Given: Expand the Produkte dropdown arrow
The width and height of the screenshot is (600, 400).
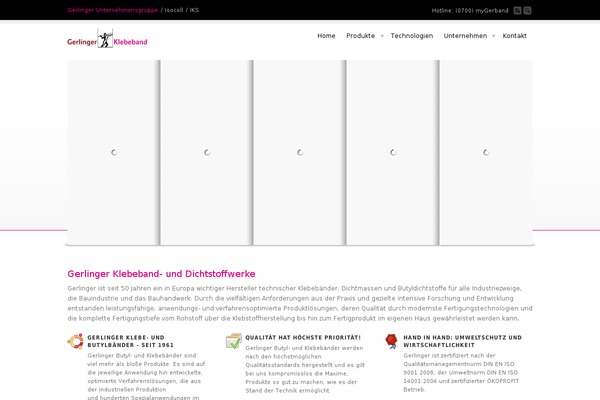Looking at the screenshot, I should (x=382, y=36).
